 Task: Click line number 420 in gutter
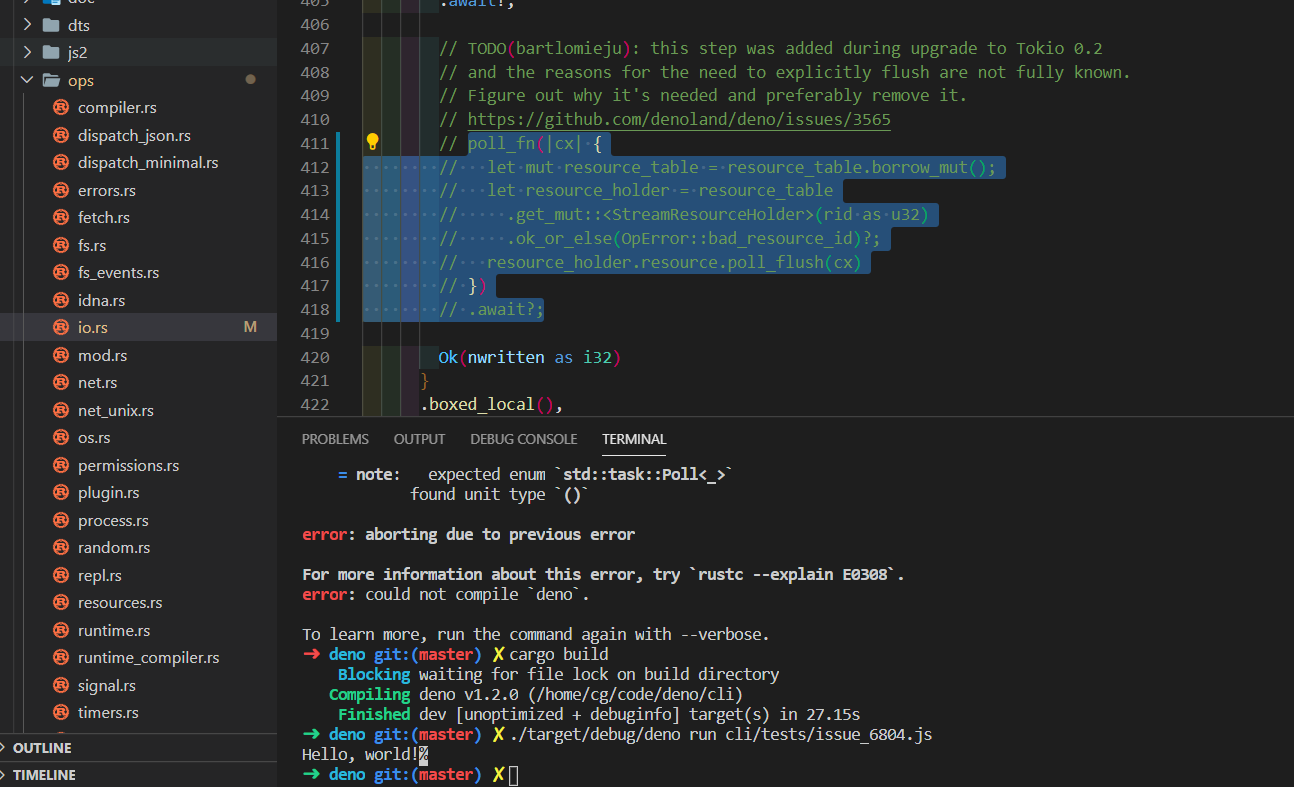tap(314, 357)
